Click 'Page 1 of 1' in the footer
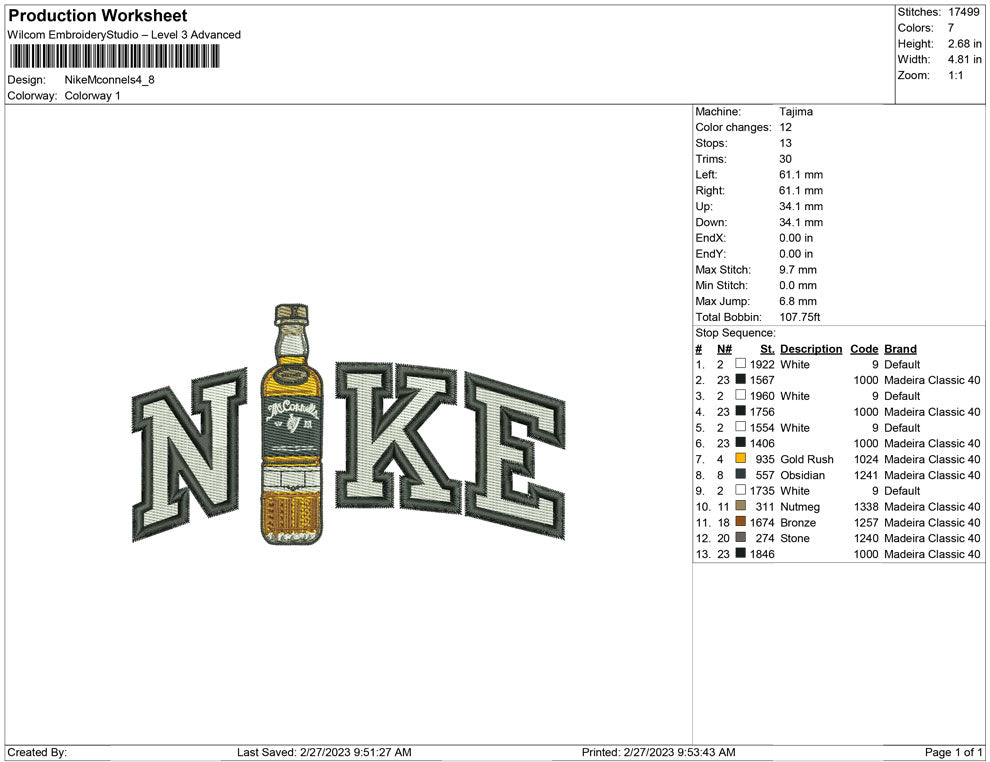The height and width of the screenshot is (762, 990). click(953, 752)
